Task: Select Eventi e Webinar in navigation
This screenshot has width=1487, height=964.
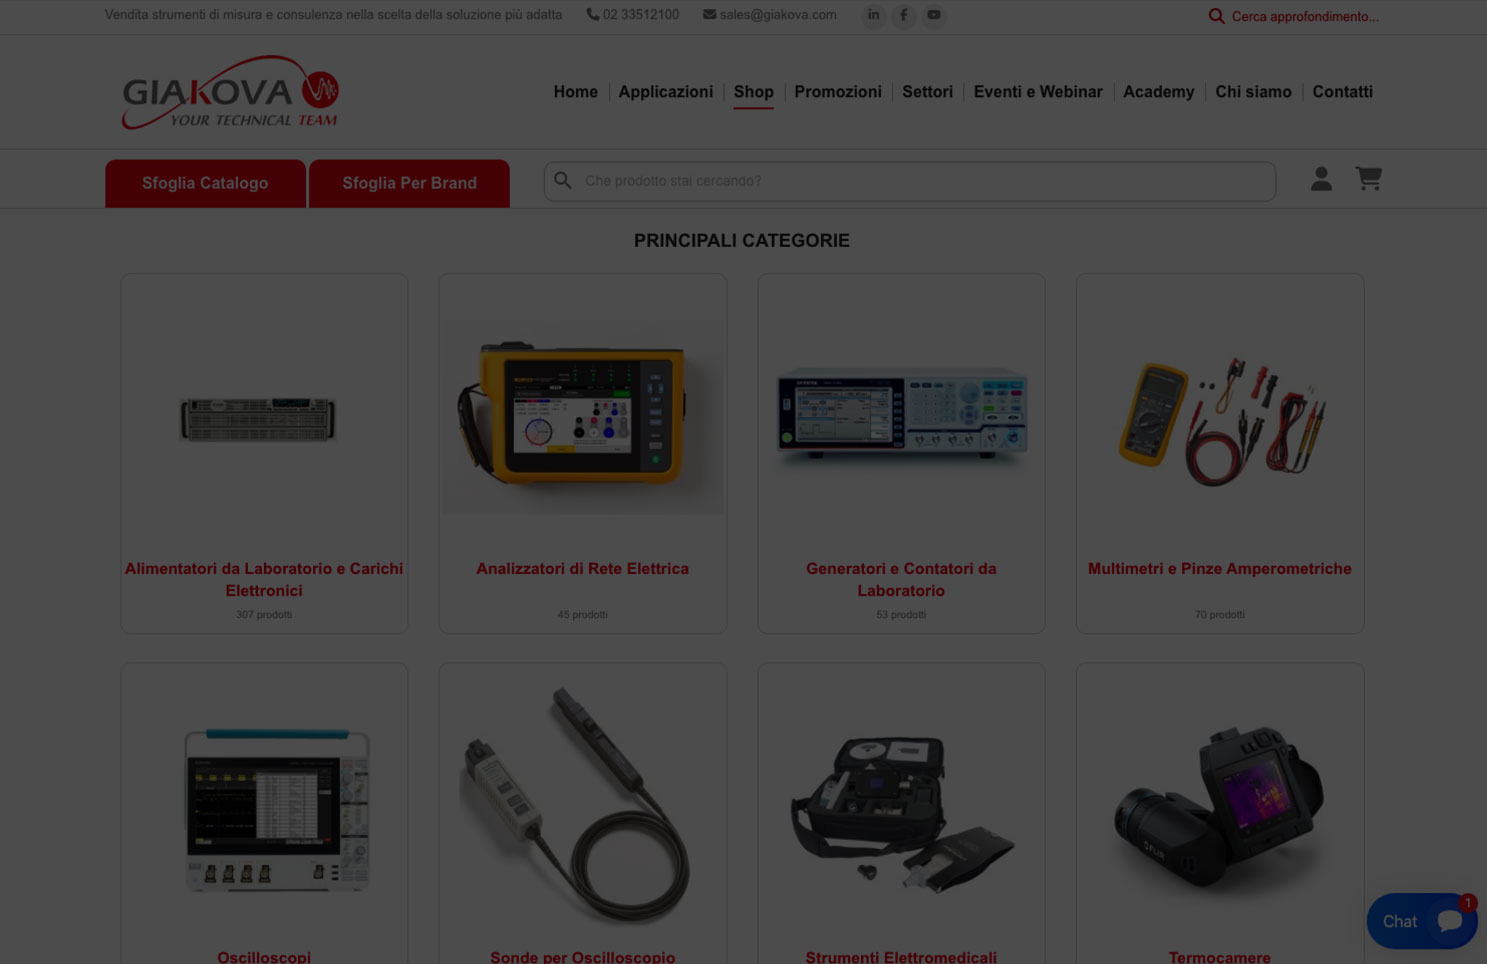Action: coord(1037,92)
